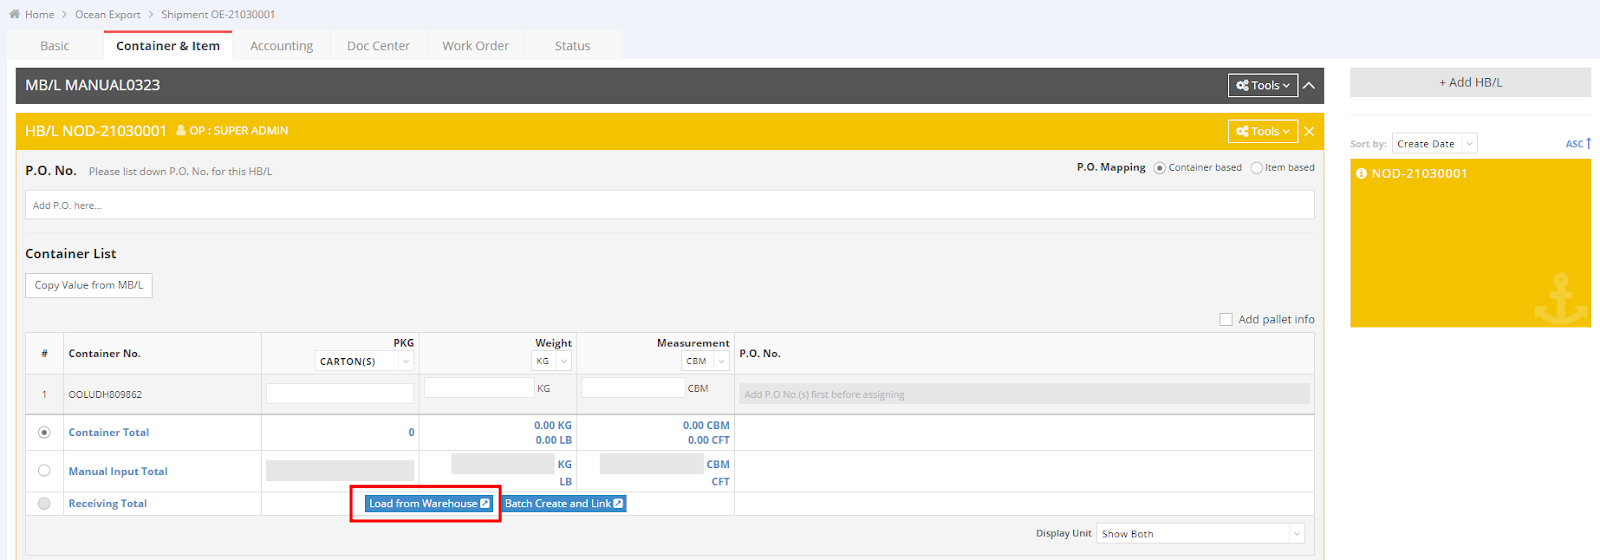Viewport: 1600px width, 560px height.
Task: Open Tools menu in MB/L header
Action: [1262, 86]
